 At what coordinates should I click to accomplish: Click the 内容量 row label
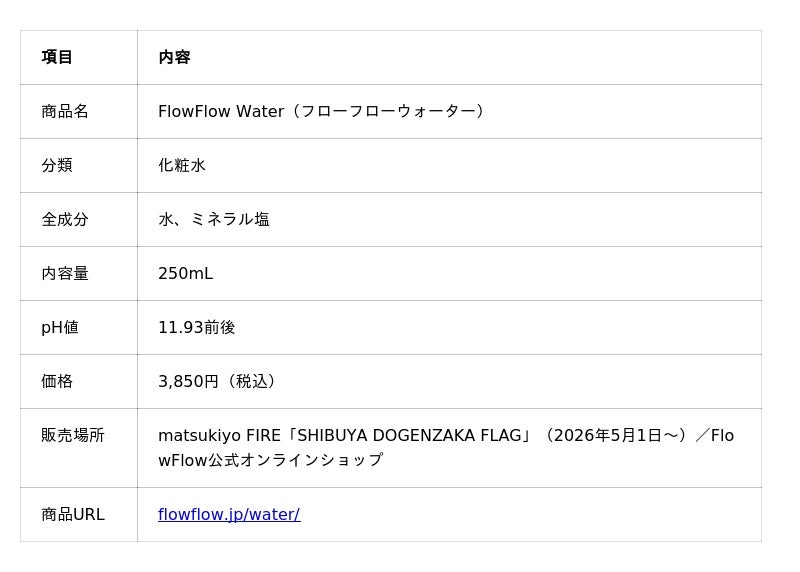point(65,274)
